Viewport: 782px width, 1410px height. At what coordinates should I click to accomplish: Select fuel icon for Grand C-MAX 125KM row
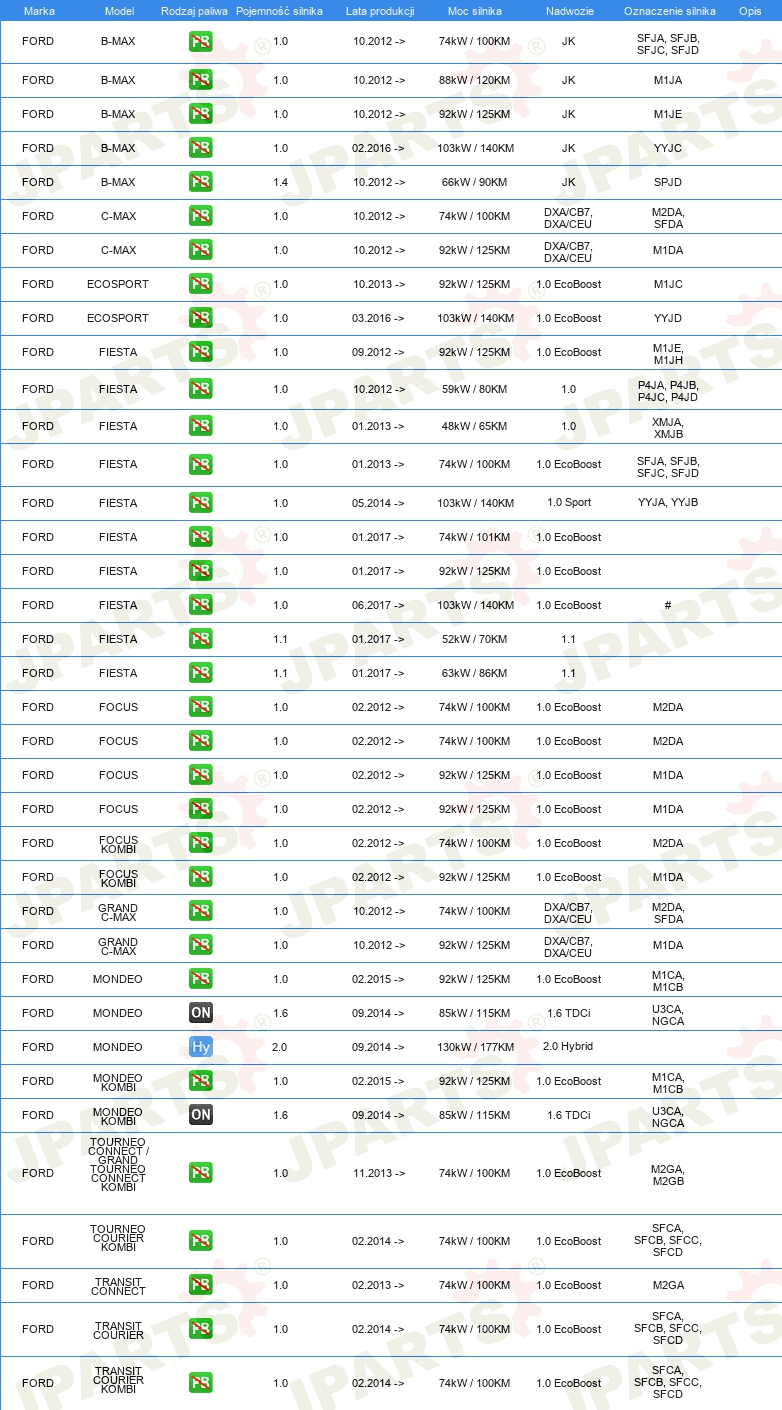point(201,945)
